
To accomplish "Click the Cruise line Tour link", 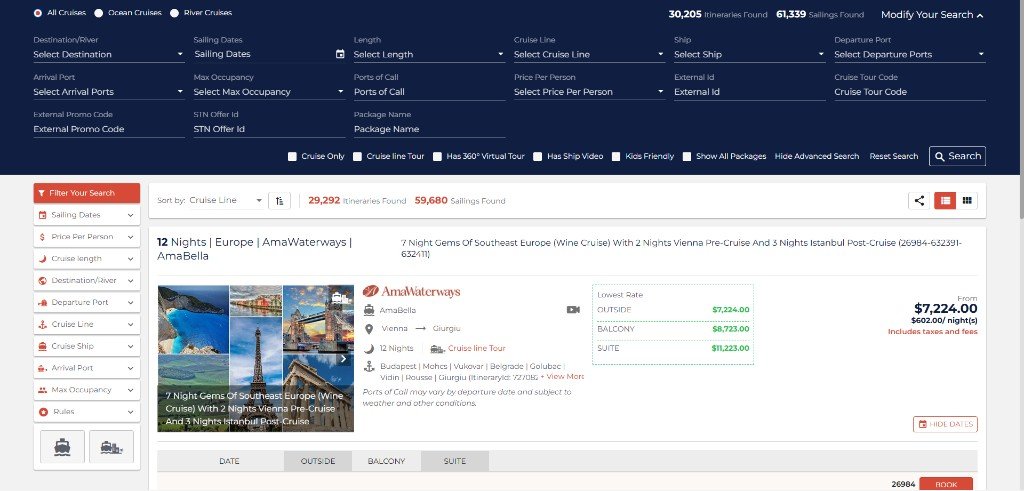I will 476,348.
